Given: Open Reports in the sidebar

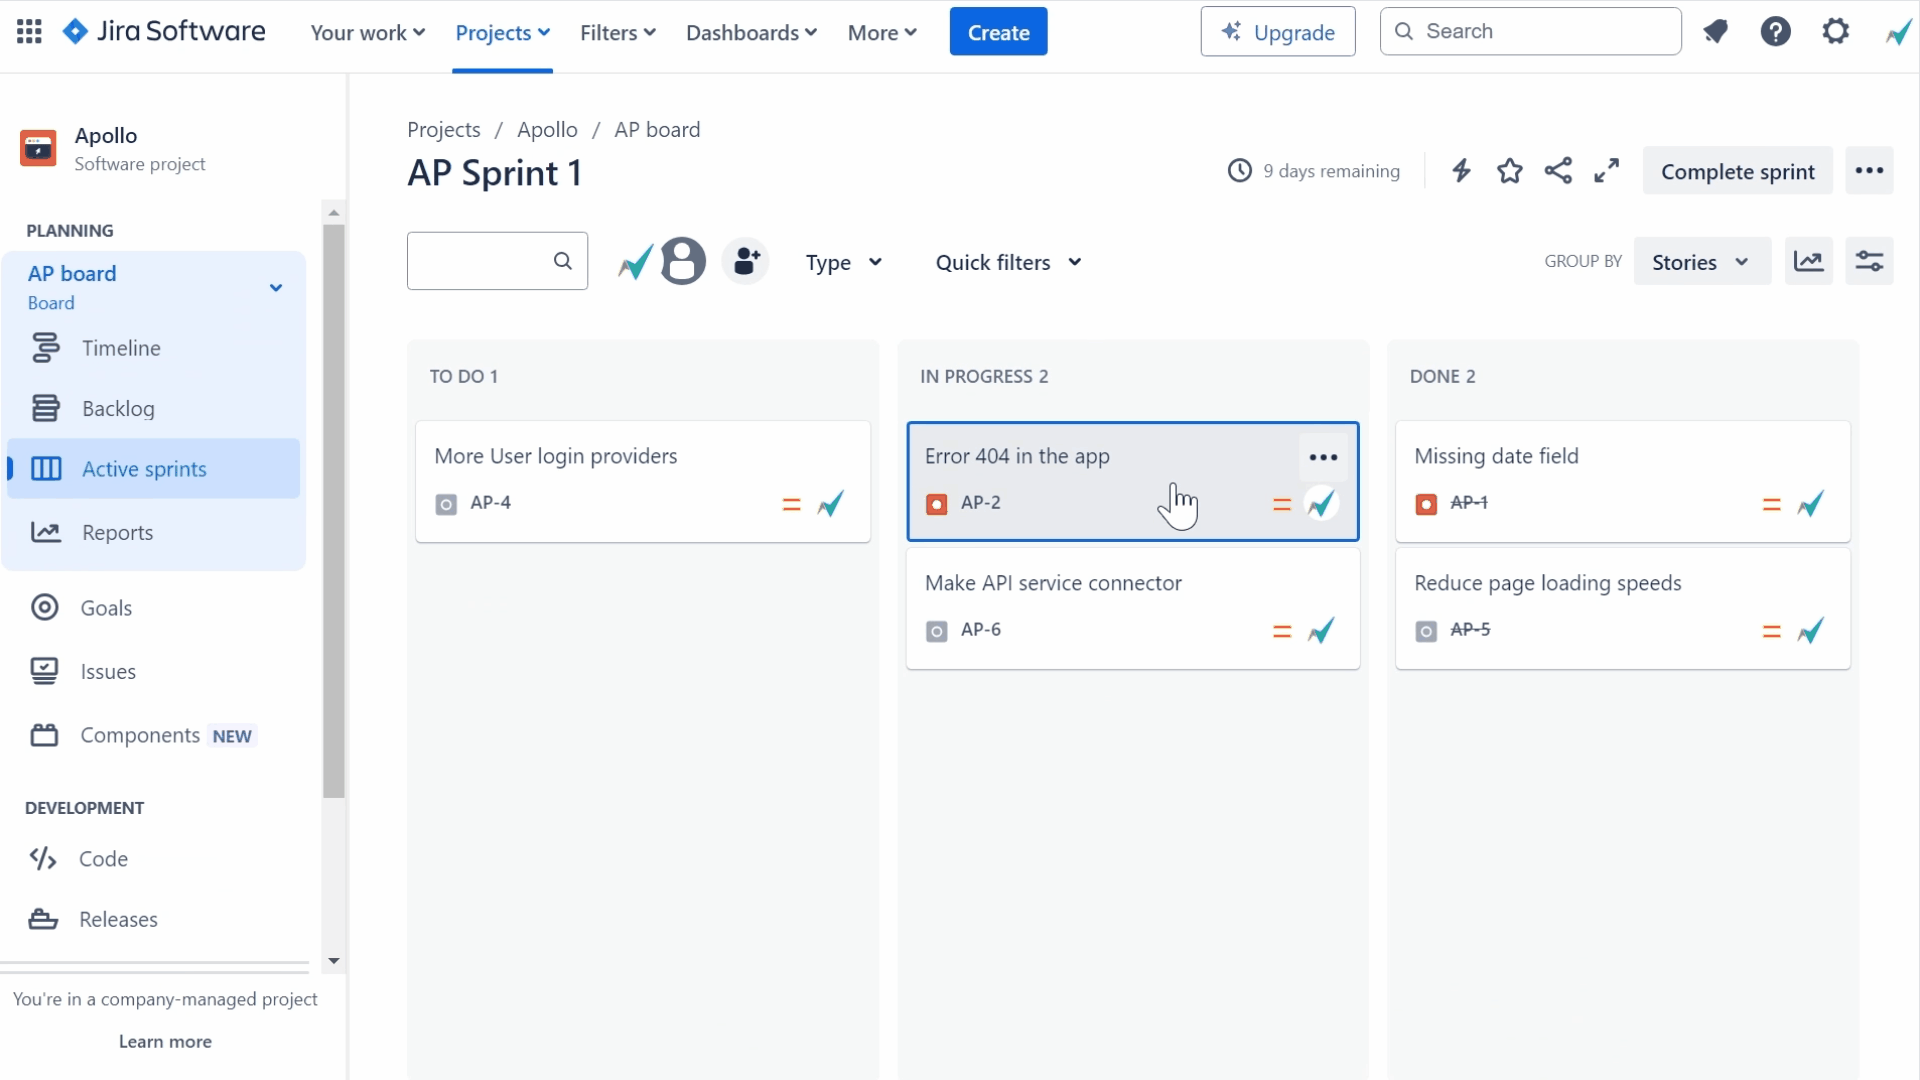Looking at the screenshot, I should 154,533.
